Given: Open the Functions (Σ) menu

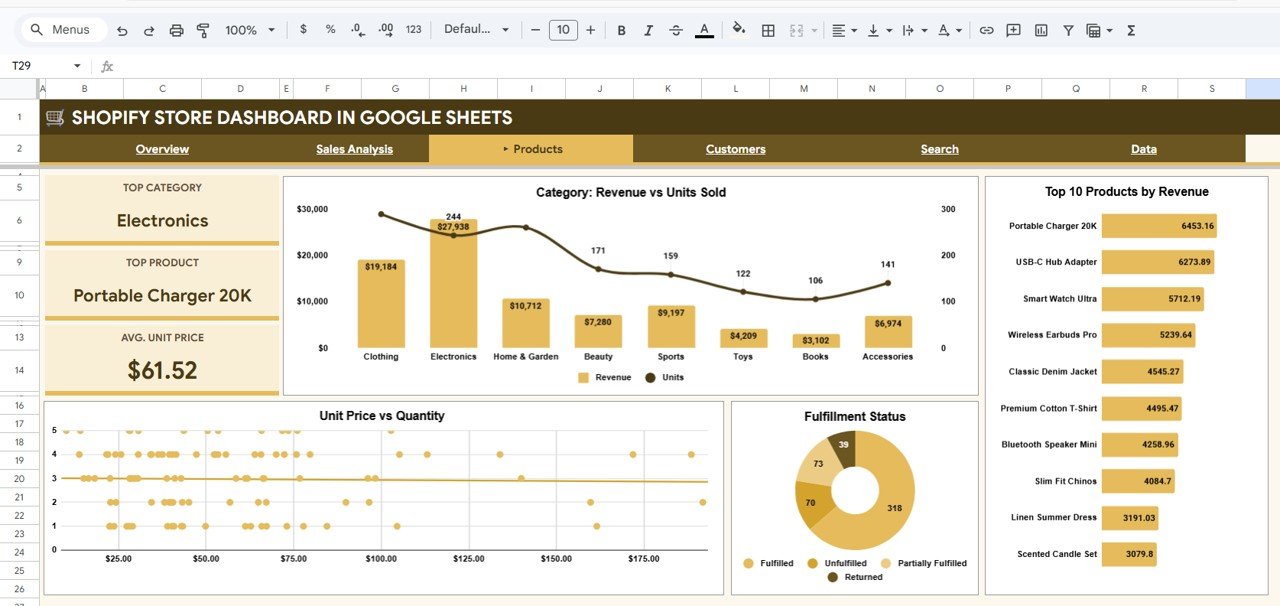Looking at the screenshot, I should 1130,30.
